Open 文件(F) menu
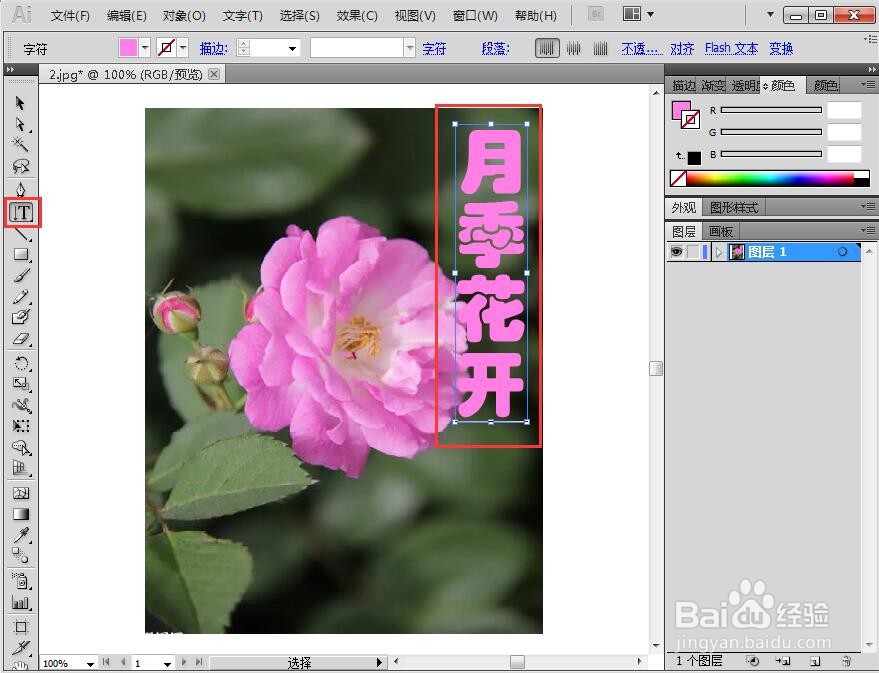Viewport: 879px width, 673px height. pos(70,16)
